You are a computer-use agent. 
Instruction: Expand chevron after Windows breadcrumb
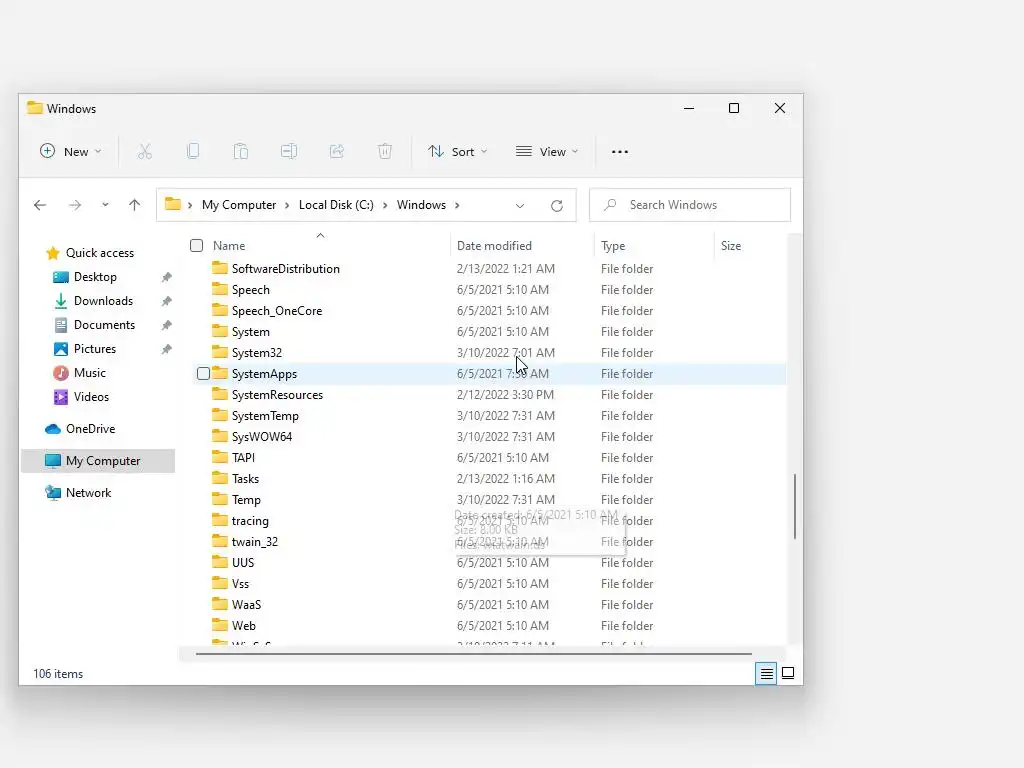[457, 205]
